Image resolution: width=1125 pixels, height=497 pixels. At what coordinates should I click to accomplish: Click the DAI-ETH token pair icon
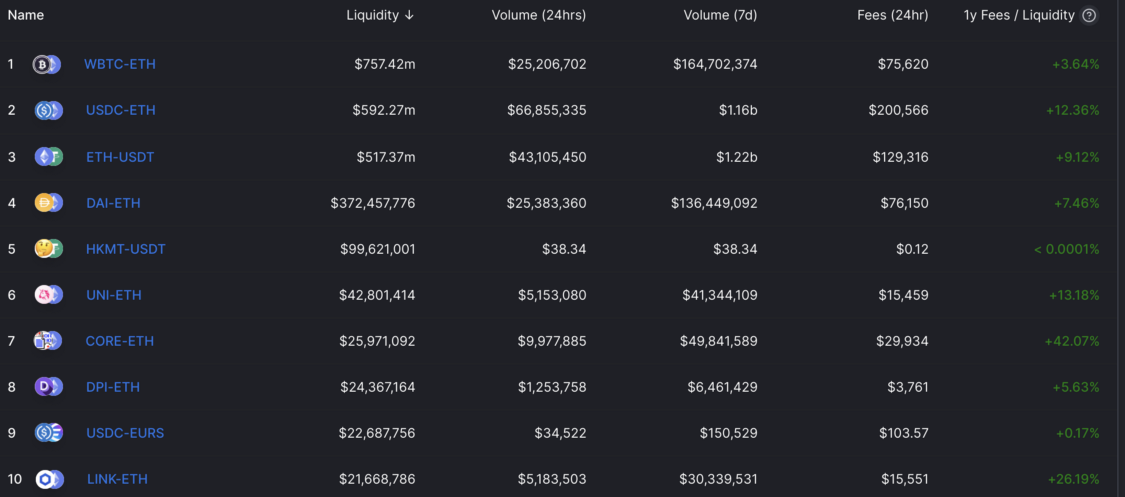coord(49,203)
